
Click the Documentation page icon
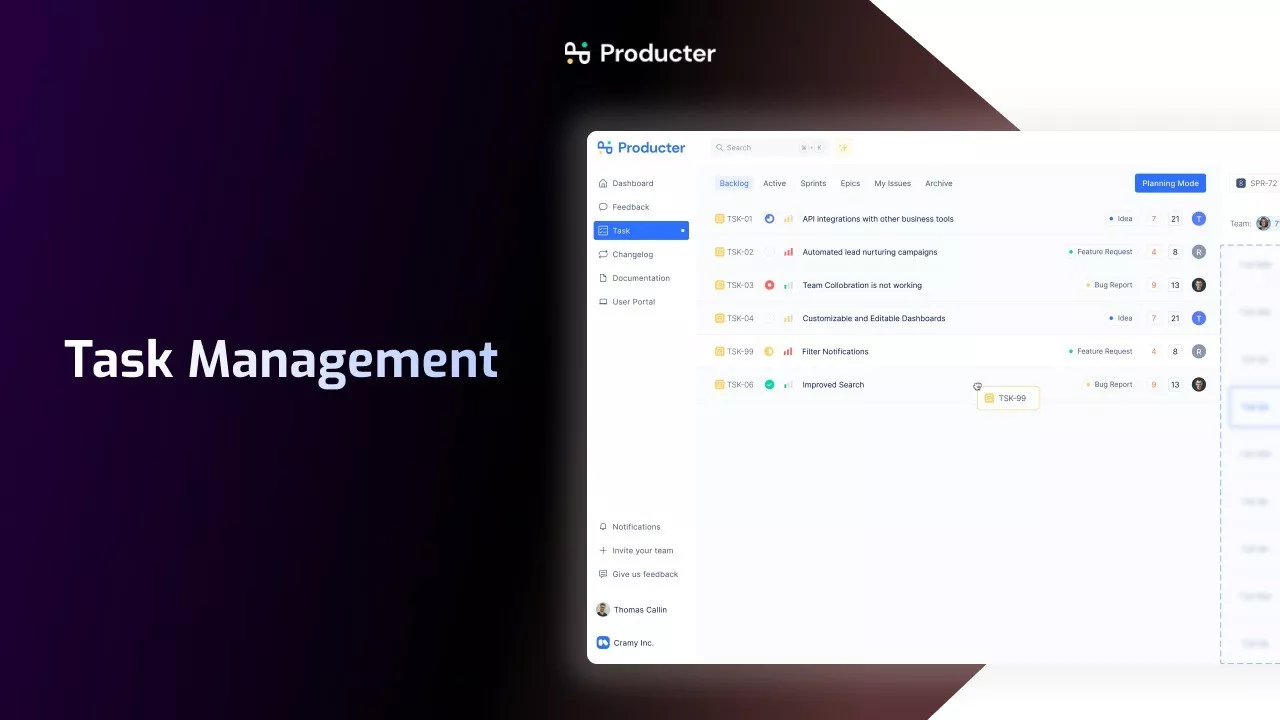(603, 278)
